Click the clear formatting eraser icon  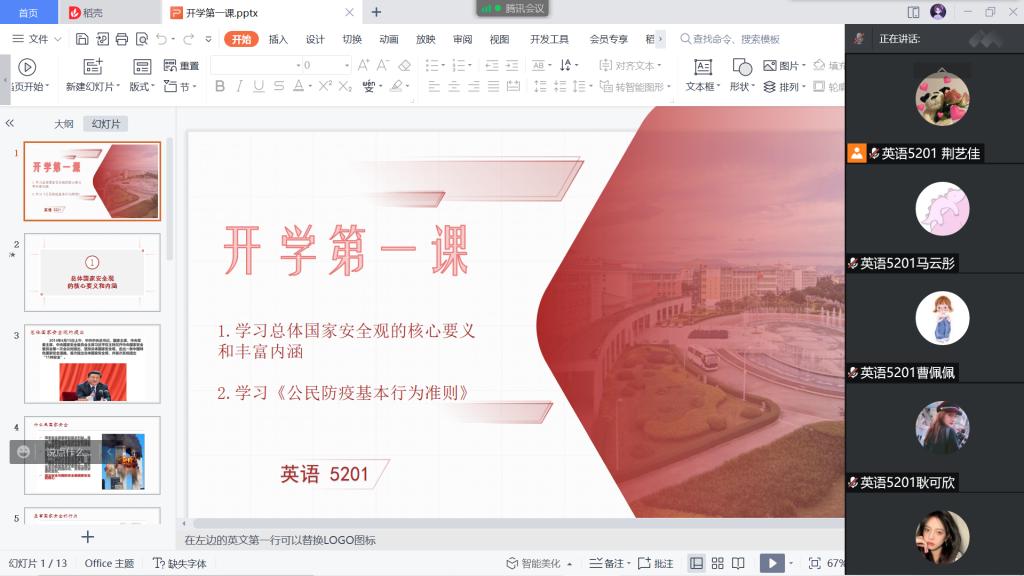coord(404,65)
